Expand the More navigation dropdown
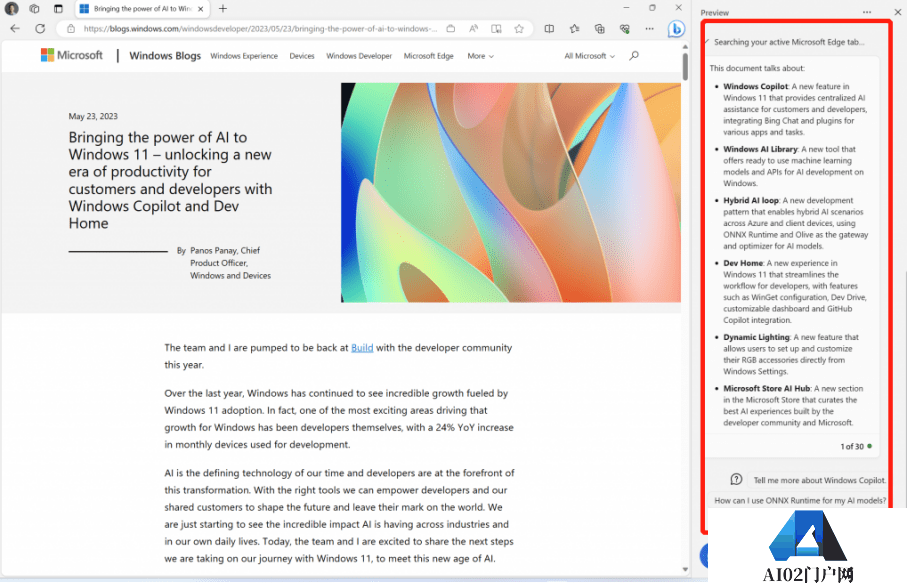The width and height of the screenshot is (908, 583). click(x=481, y=56)
